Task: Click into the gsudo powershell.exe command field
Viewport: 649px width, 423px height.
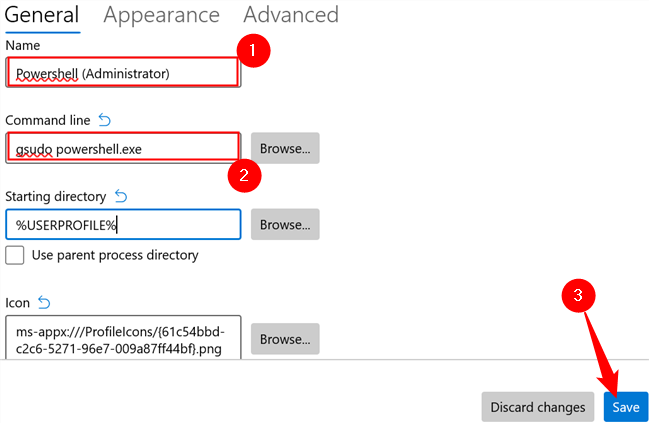Action: (123, 148)
